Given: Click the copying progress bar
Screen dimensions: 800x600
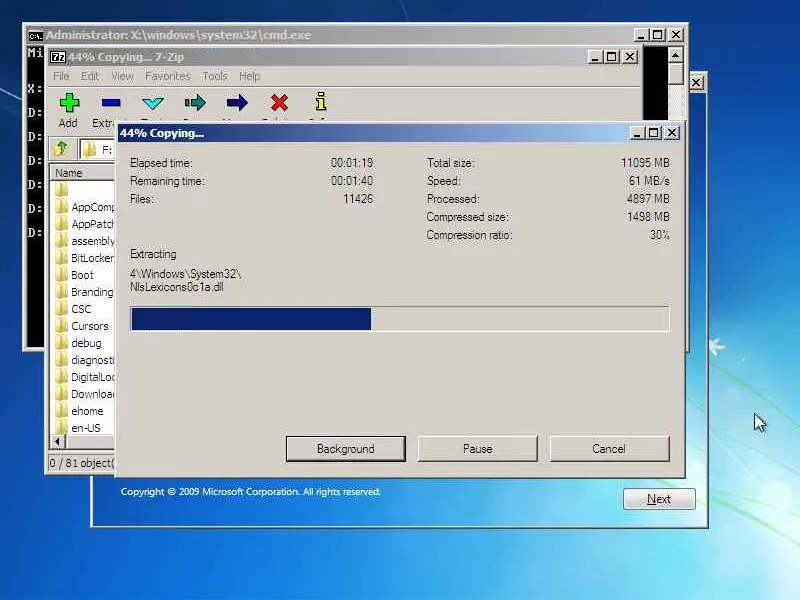Looking at the screenshot, I should click(400, 319).
